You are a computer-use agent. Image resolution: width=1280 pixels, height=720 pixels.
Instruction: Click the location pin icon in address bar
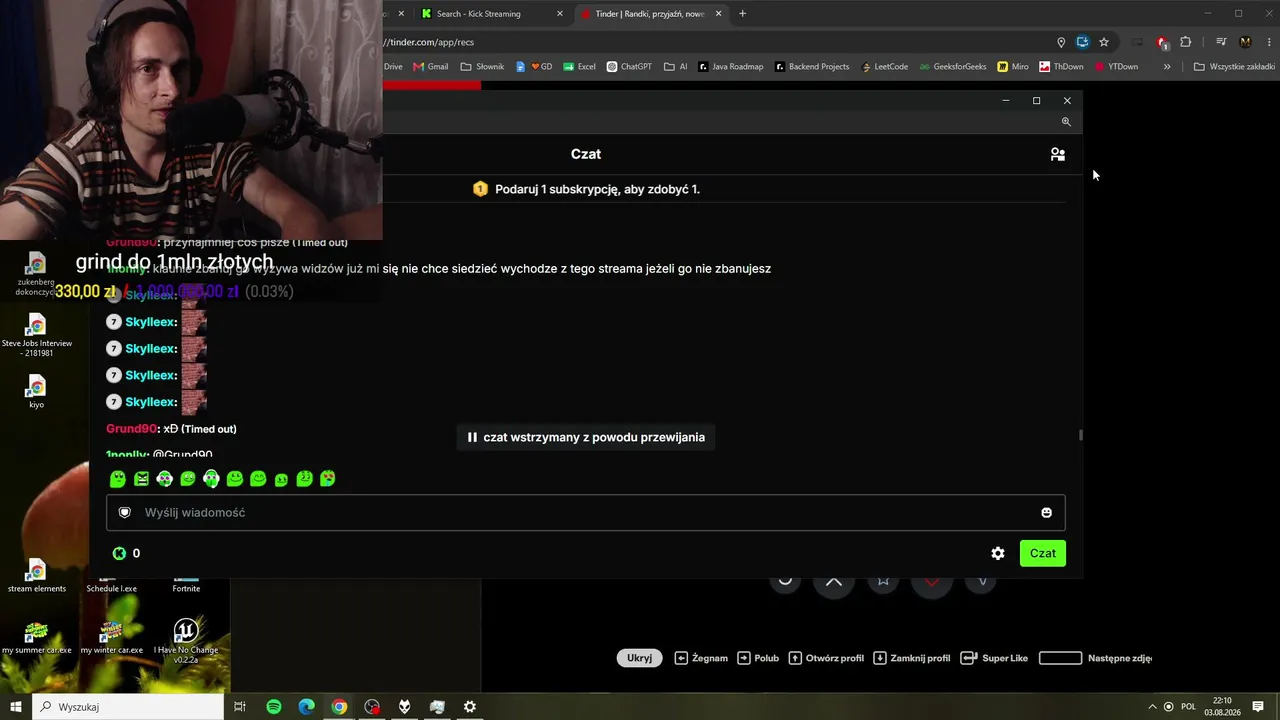pos(1061,42)
